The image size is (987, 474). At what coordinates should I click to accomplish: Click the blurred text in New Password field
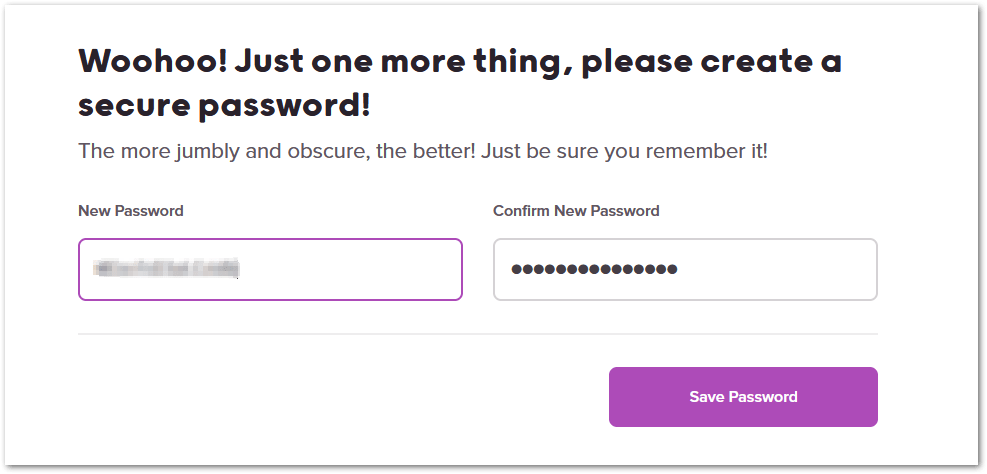[x=165, y=269]
